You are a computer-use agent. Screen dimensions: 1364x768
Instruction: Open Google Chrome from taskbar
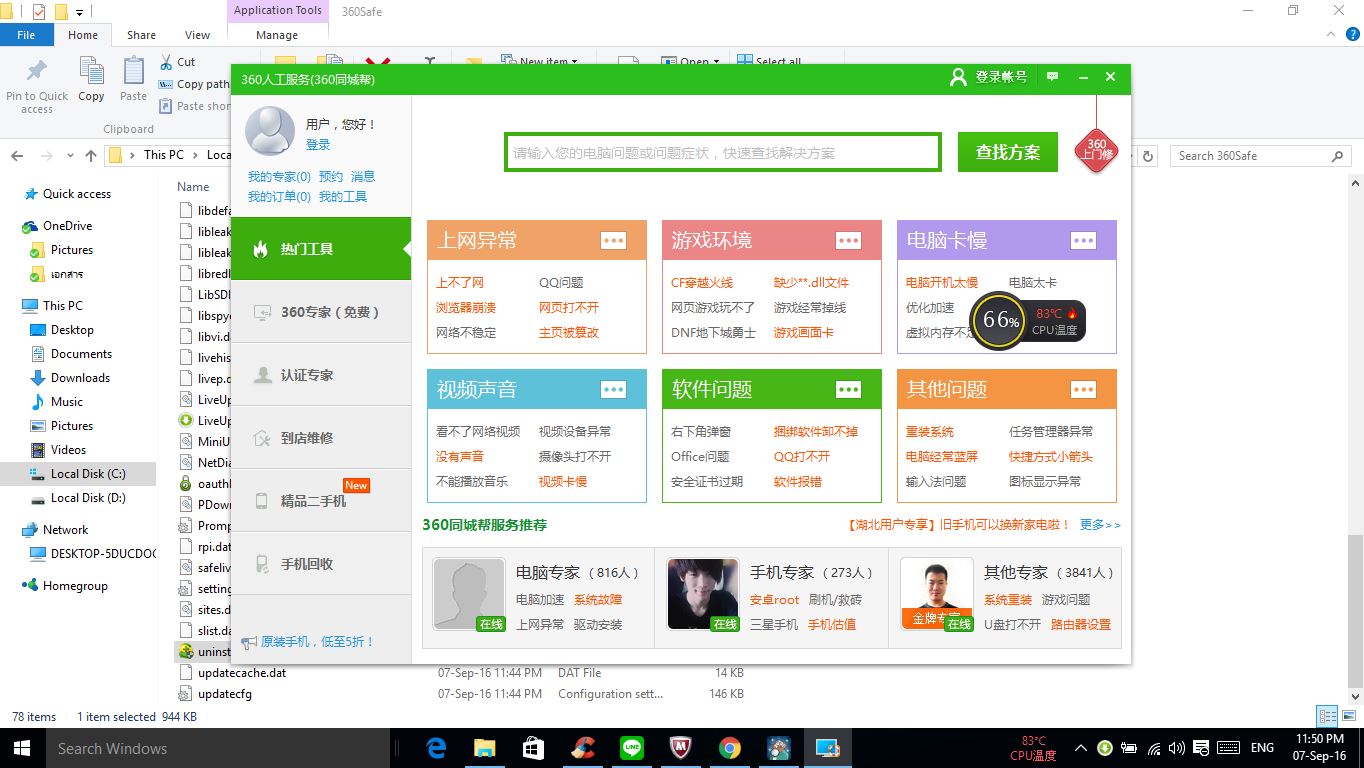pyautogui.click(x=730, y=748)
